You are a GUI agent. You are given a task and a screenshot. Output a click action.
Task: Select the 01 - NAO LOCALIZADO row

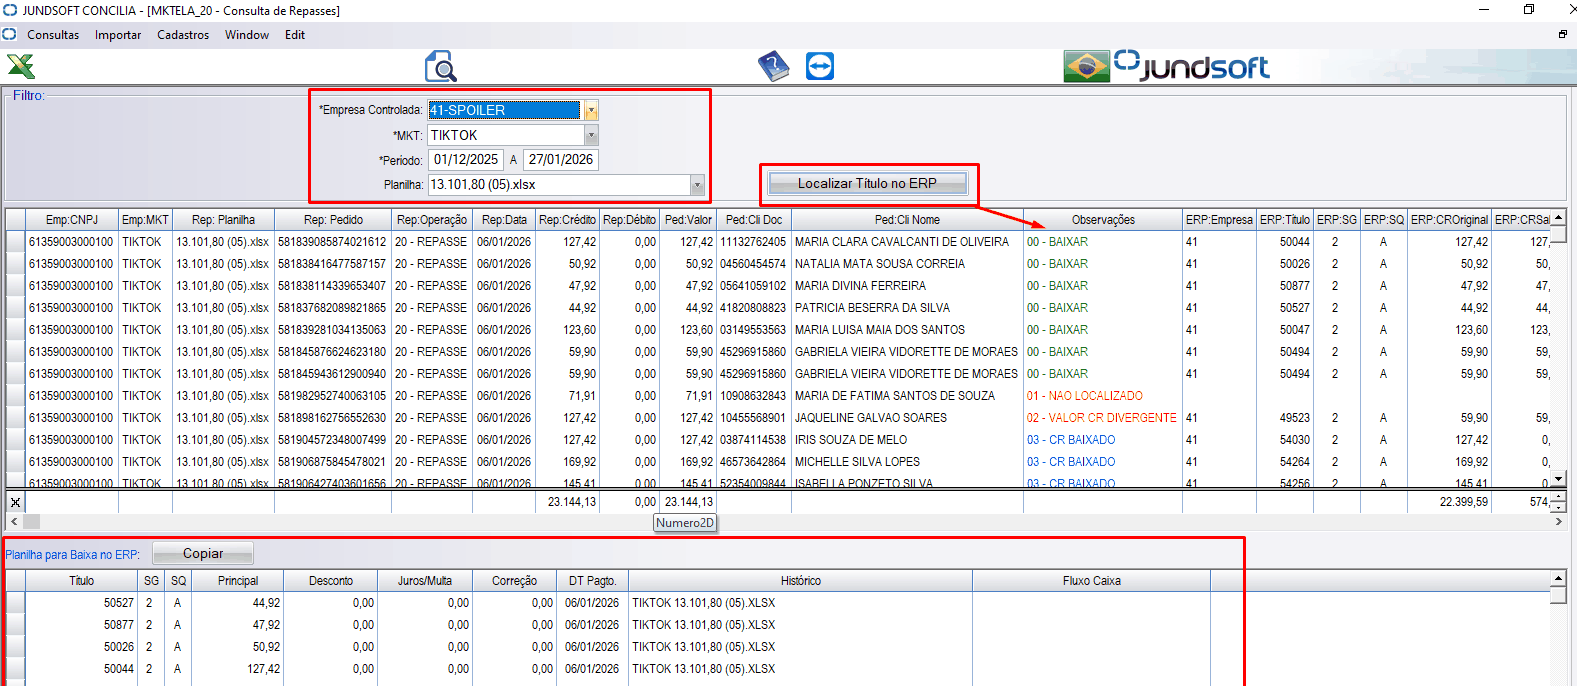pos(1084,396)
